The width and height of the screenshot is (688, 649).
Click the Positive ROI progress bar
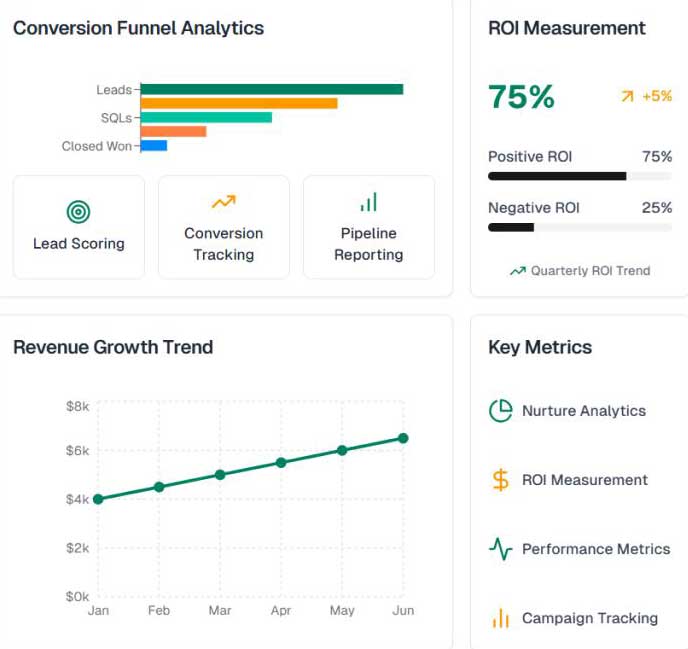[x=580, y=176]
